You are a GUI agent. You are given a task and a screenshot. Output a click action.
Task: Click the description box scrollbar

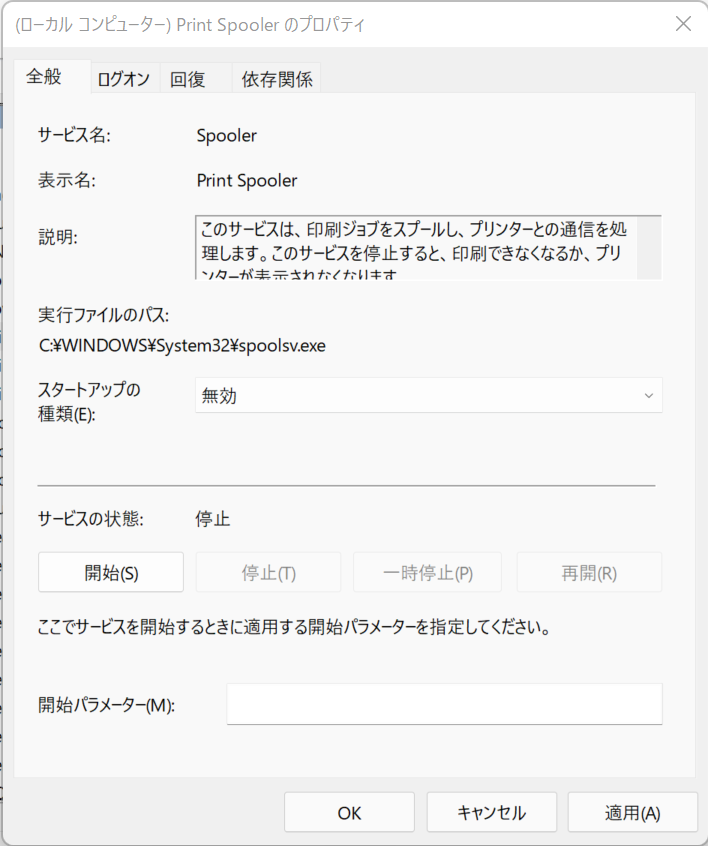coord(649,248)
